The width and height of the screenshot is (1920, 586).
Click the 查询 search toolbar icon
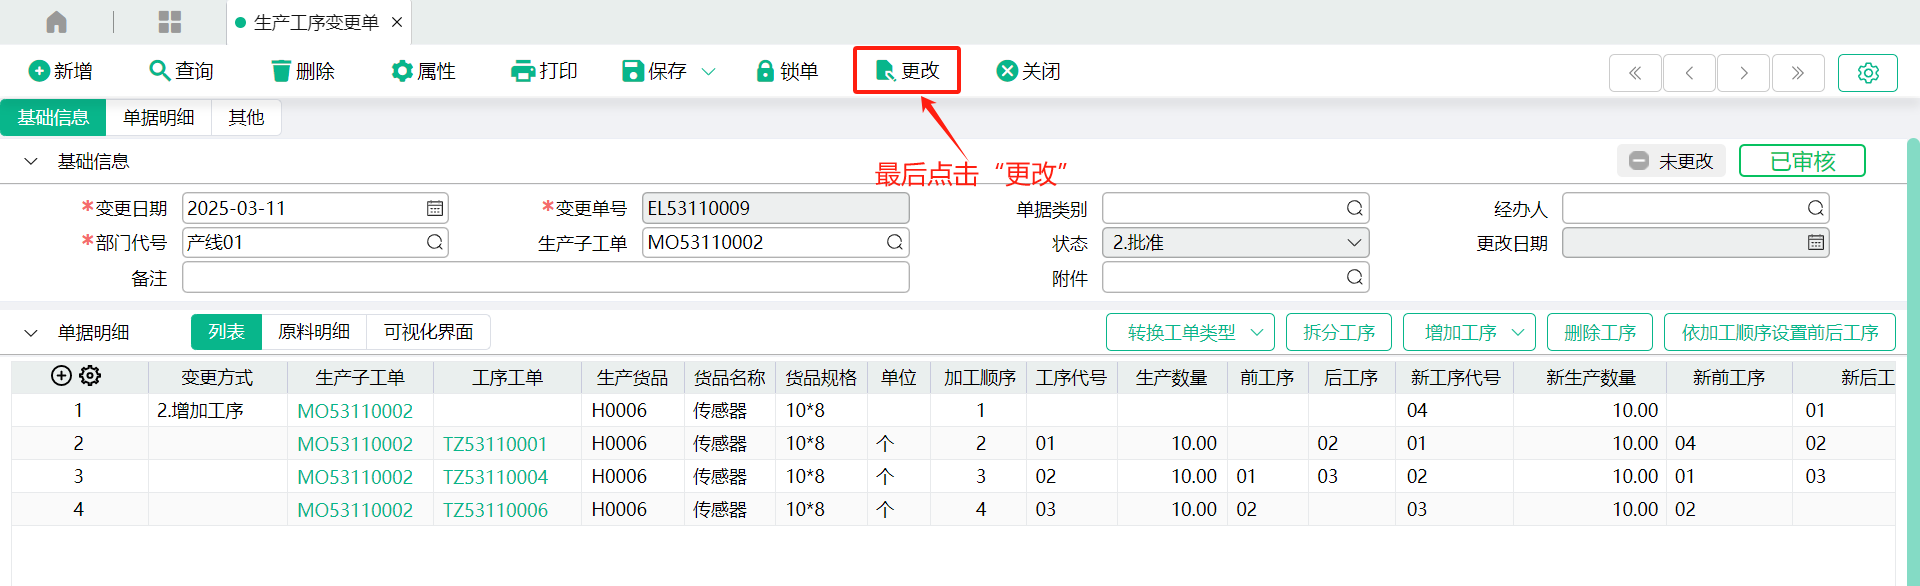[159, 71]
